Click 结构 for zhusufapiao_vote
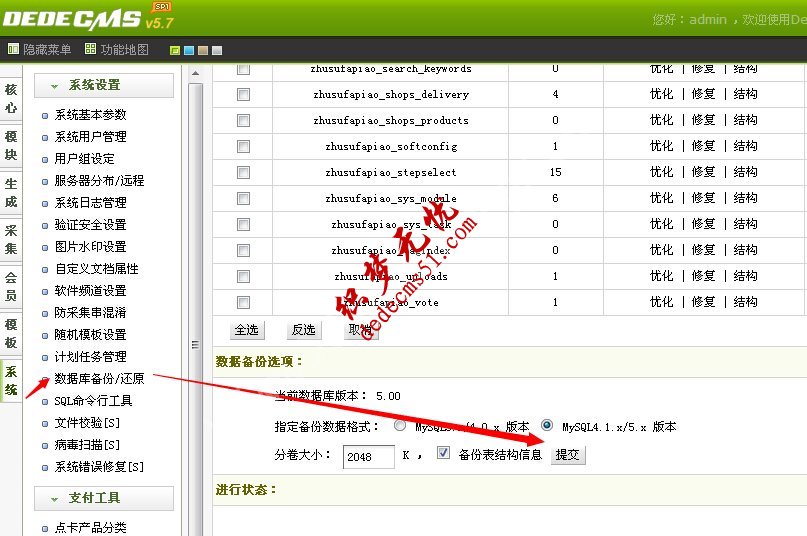Image resolution: width=807 pixels, height=536 pixels. point(745,302)
